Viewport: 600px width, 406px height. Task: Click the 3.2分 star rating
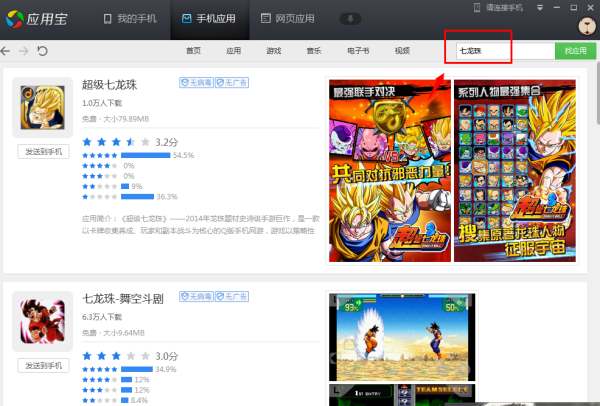point(130,142)
